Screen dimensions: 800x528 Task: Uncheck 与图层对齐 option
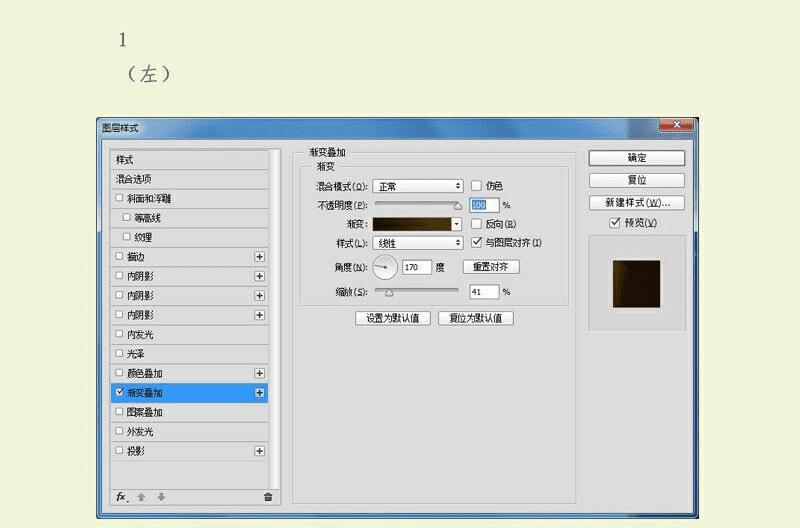click(x=476, y=242)
